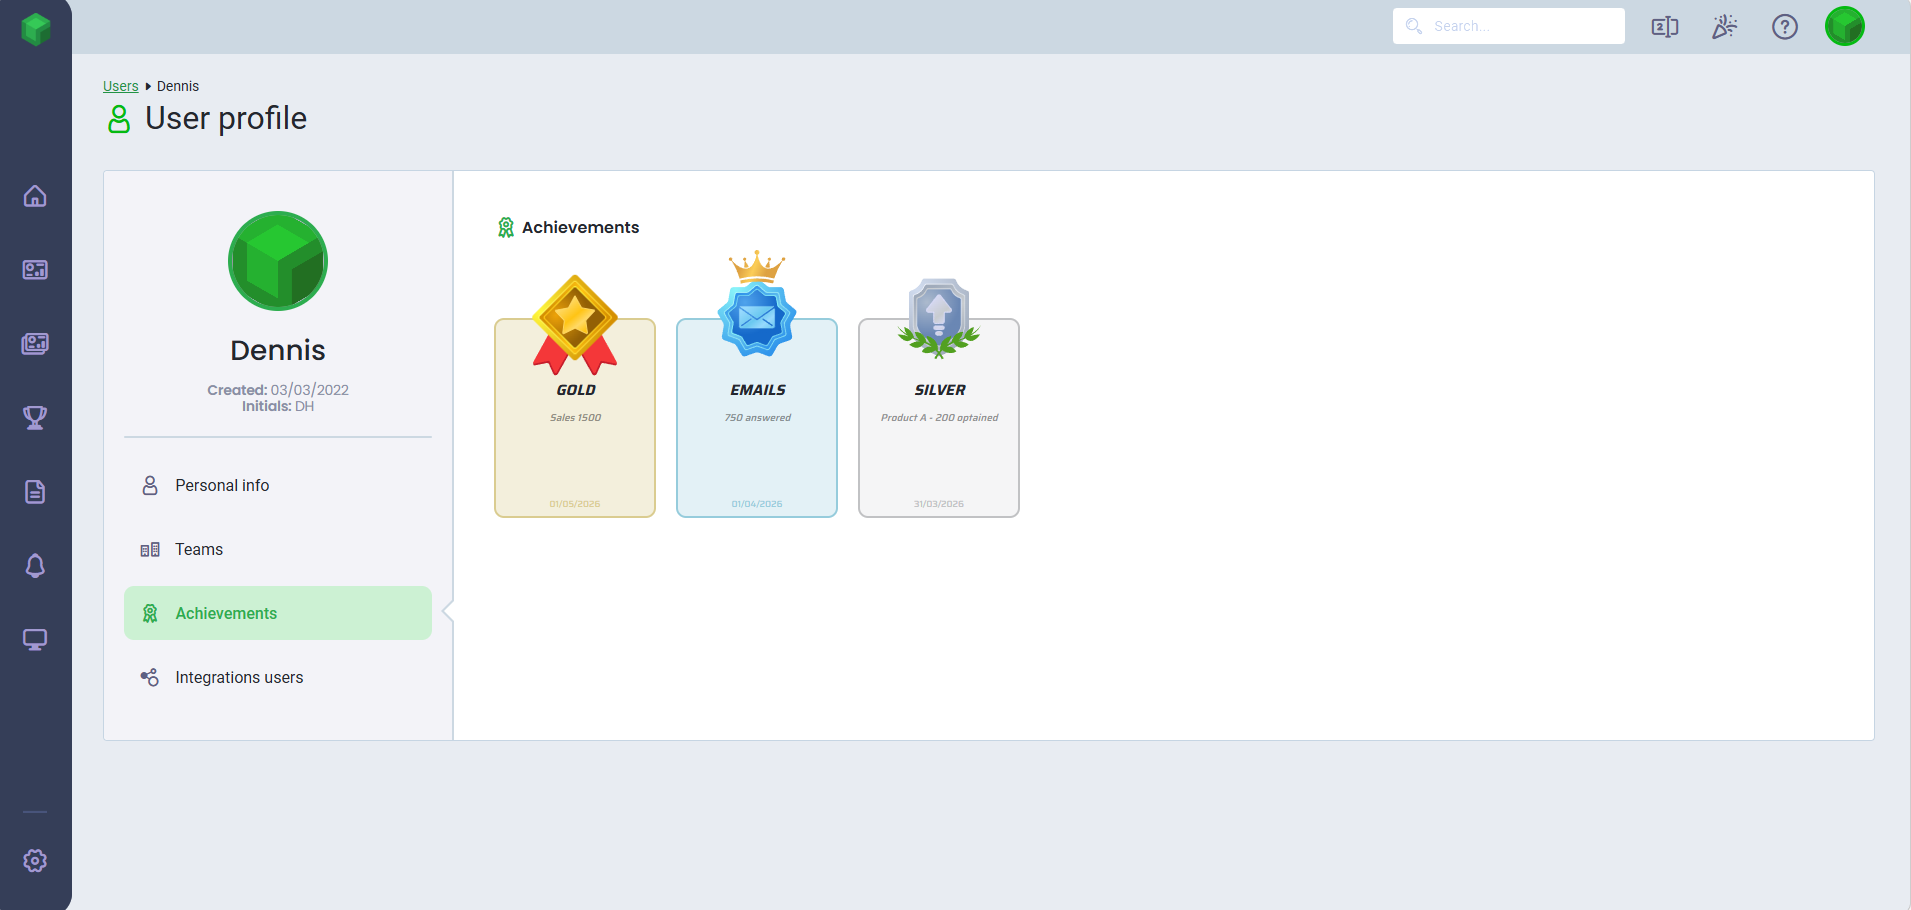This screenshot has width=1911, height=910.
Task: Open the user avatar menu top right
Action: (x=1845, y=27)
